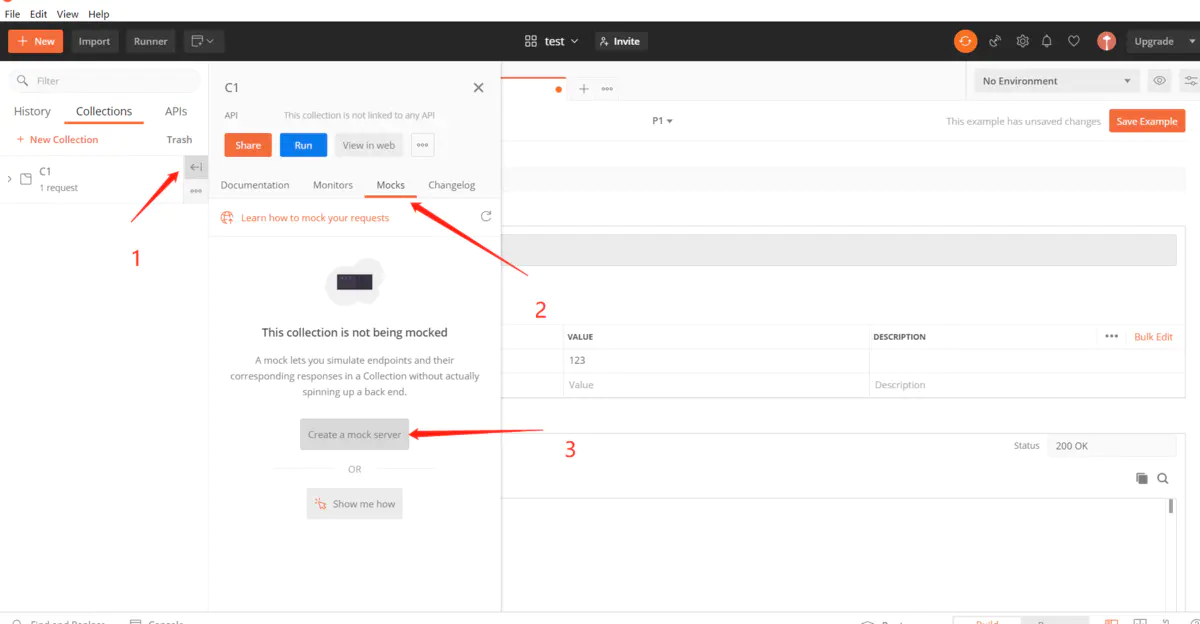The height and width of the screenshot is (624, 1200).
Task: Switch to the Changelog tab
Action: [x=452, y=185]
